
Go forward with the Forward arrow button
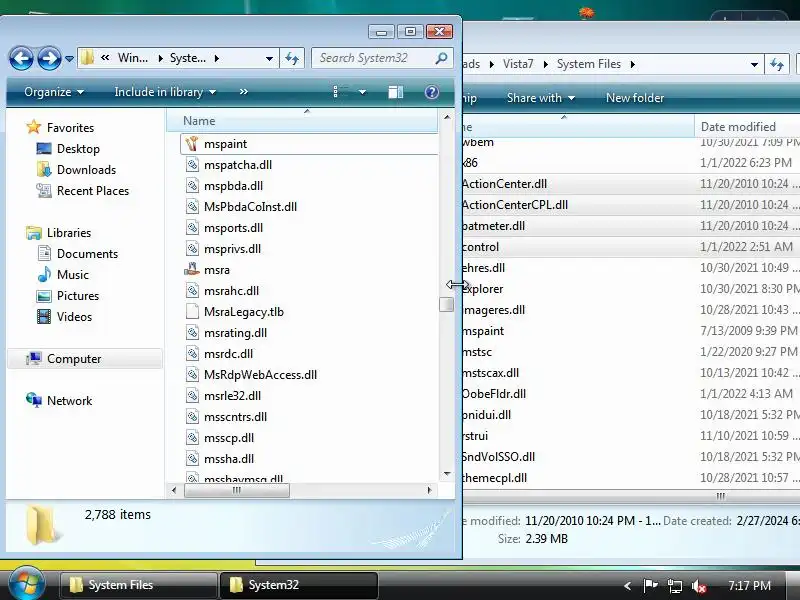tap(49, 58)
